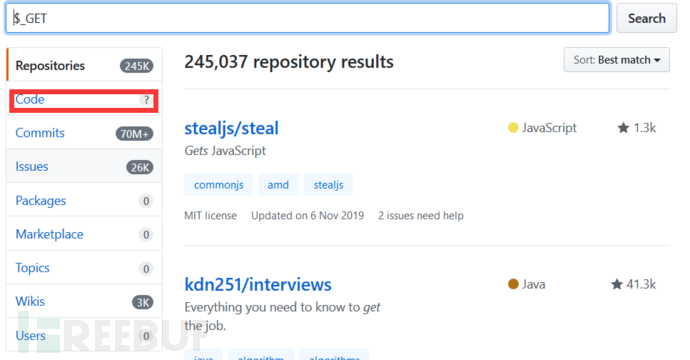Focus the $_GET search input field
Viewport: 690px width, 360px height.
click(x=308, y=18)
